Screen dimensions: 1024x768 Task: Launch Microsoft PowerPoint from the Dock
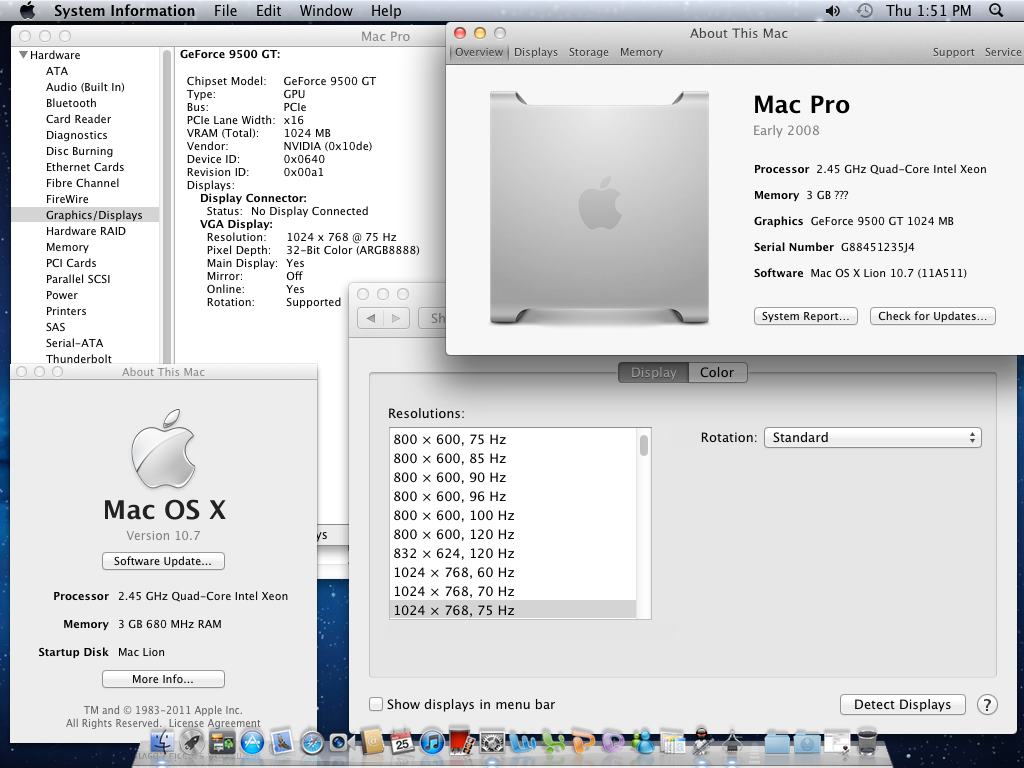583,743
